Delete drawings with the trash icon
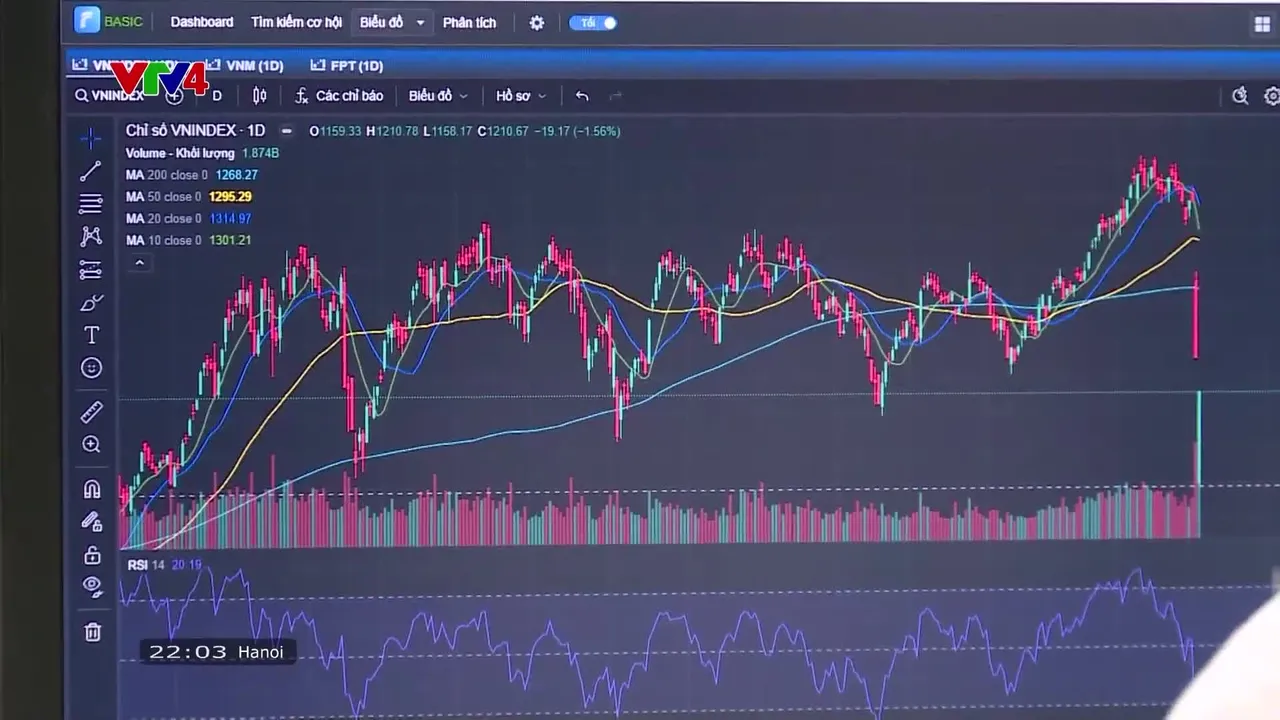 92,631
